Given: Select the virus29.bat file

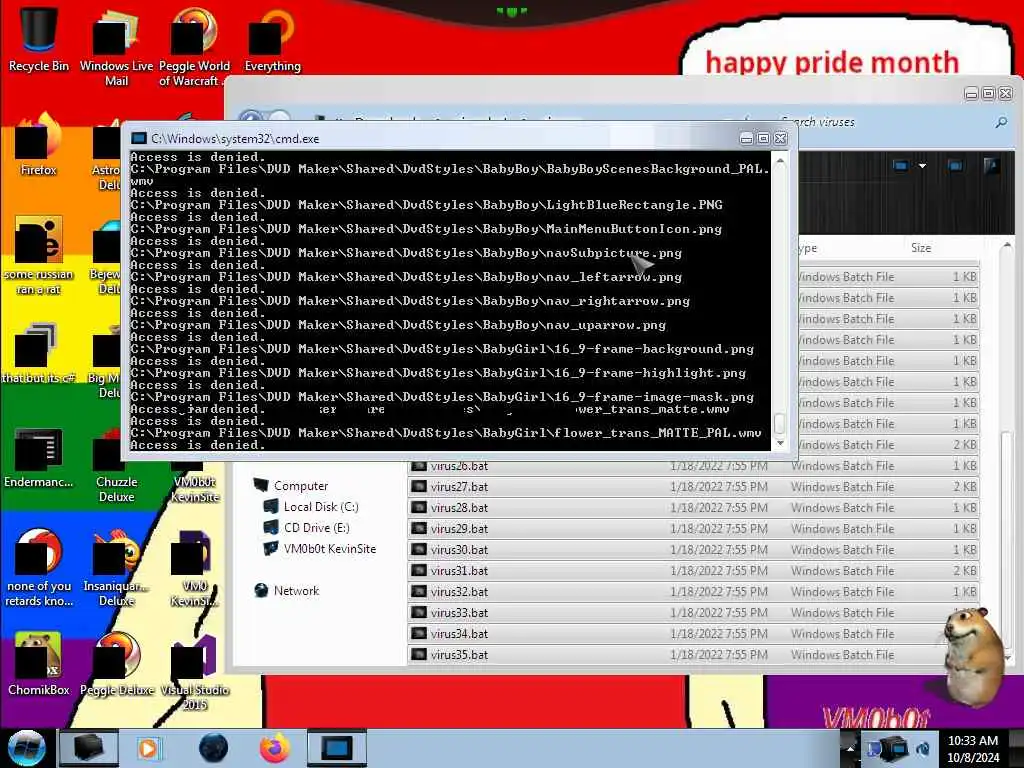Looking at the screenshot, I should pos(694,528).
